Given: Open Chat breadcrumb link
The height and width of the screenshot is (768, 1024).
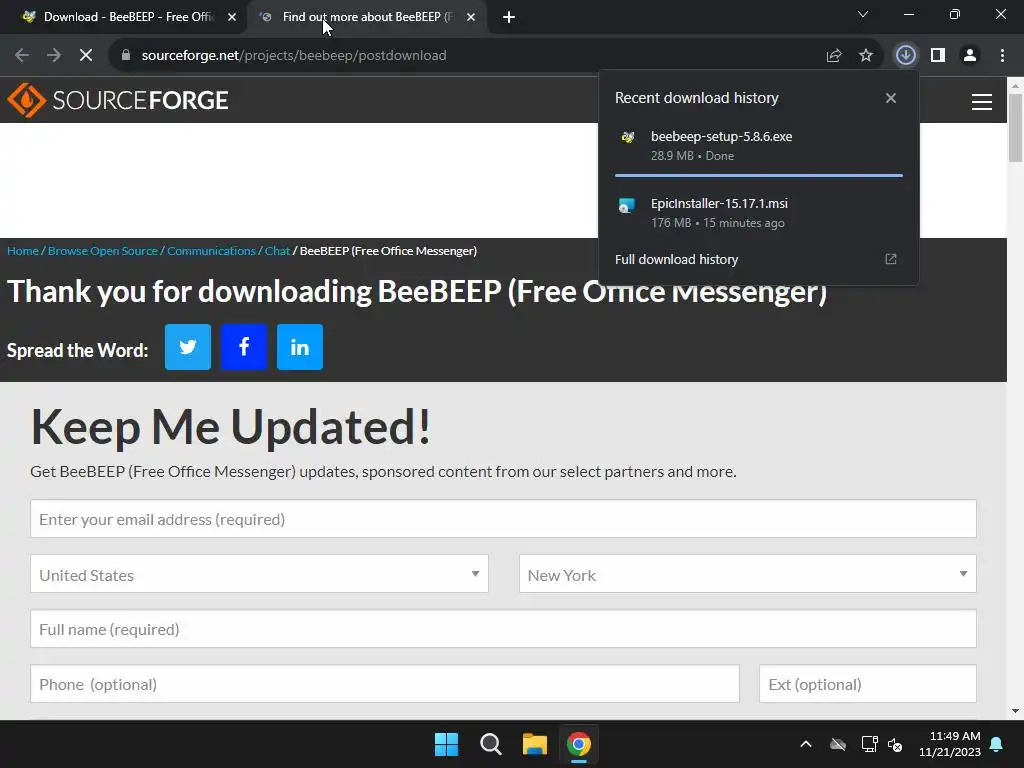Looking at the screenshot, I should (x=277, y=251).
